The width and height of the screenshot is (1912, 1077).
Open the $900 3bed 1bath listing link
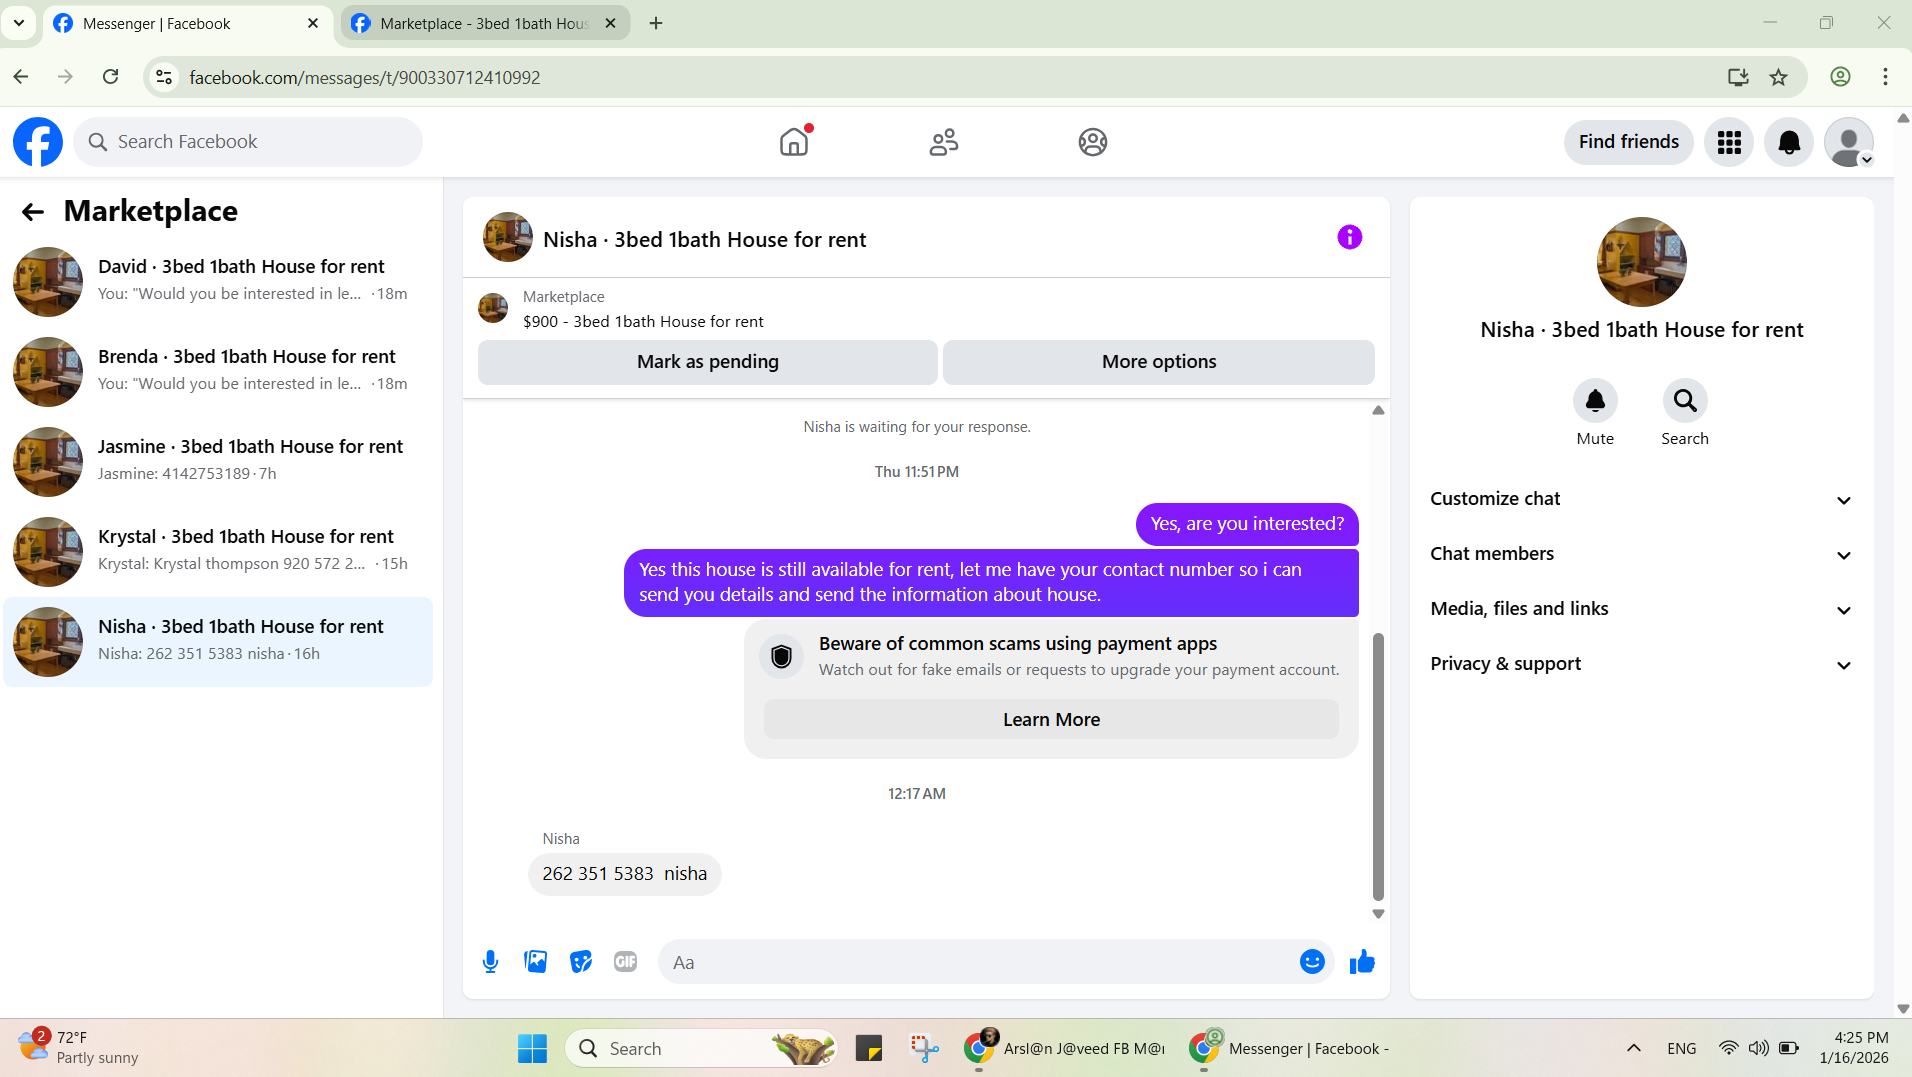[x=643, y=322]
